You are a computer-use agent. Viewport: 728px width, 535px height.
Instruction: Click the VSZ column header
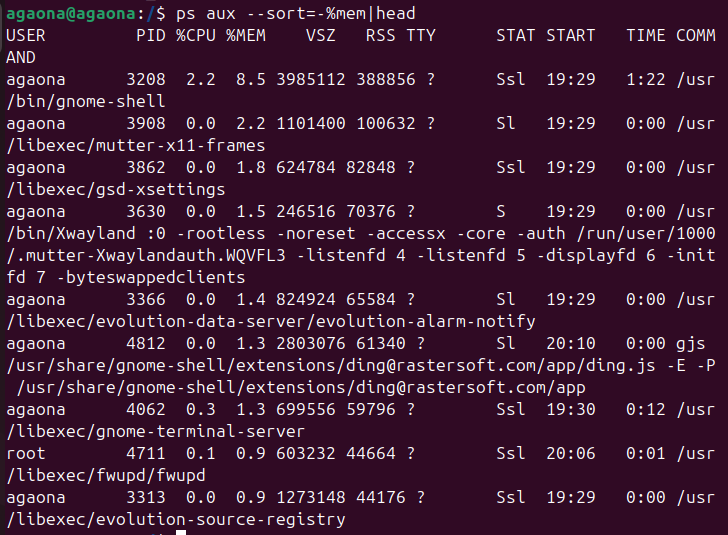click(321, 35)
